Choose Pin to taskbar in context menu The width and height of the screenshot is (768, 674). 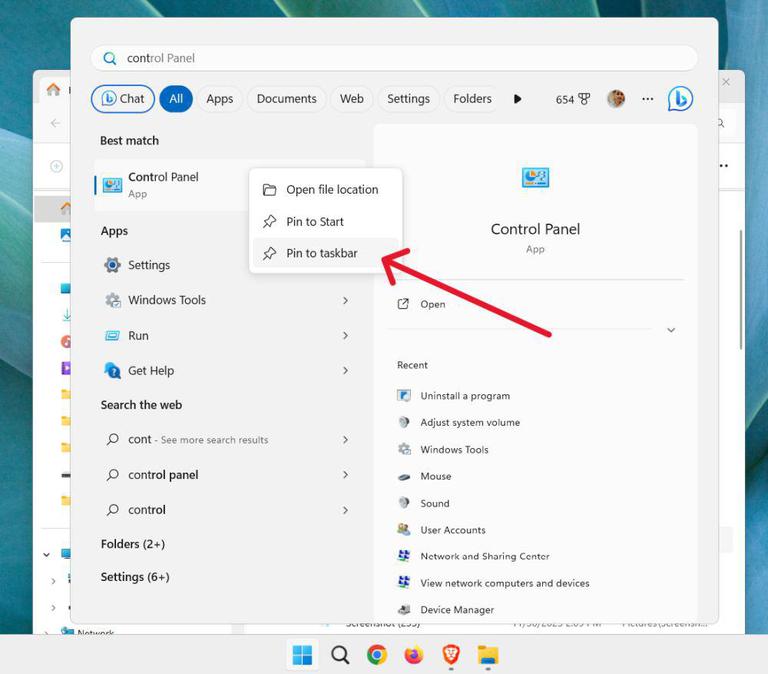[326, 253]
